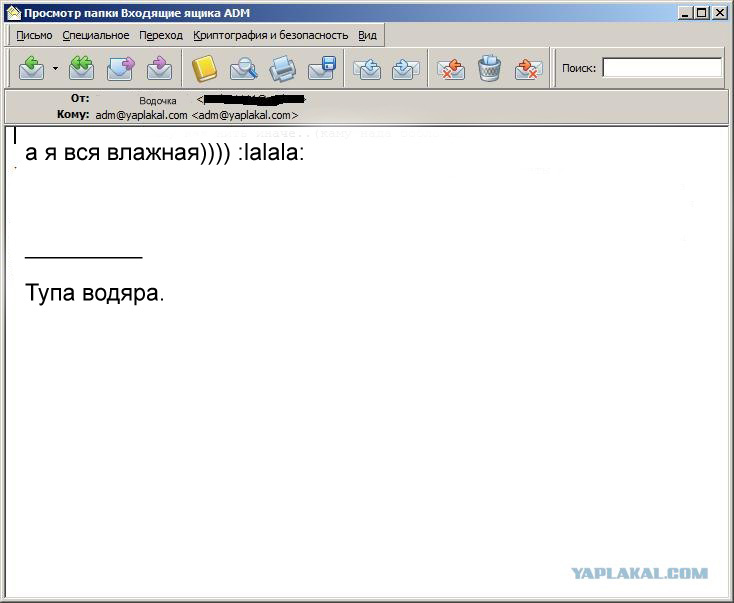This screenshot has height=603, width=734.
Task: Click the trash bin delete icon
Action: click(490, 68)
